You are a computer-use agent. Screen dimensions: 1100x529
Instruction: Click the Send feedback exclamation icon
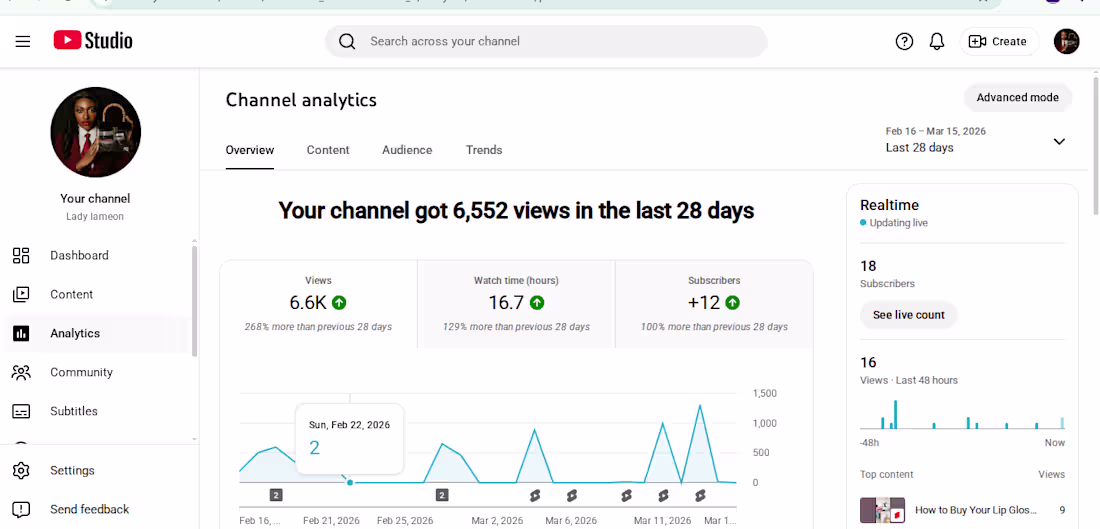tap(21, 509)
